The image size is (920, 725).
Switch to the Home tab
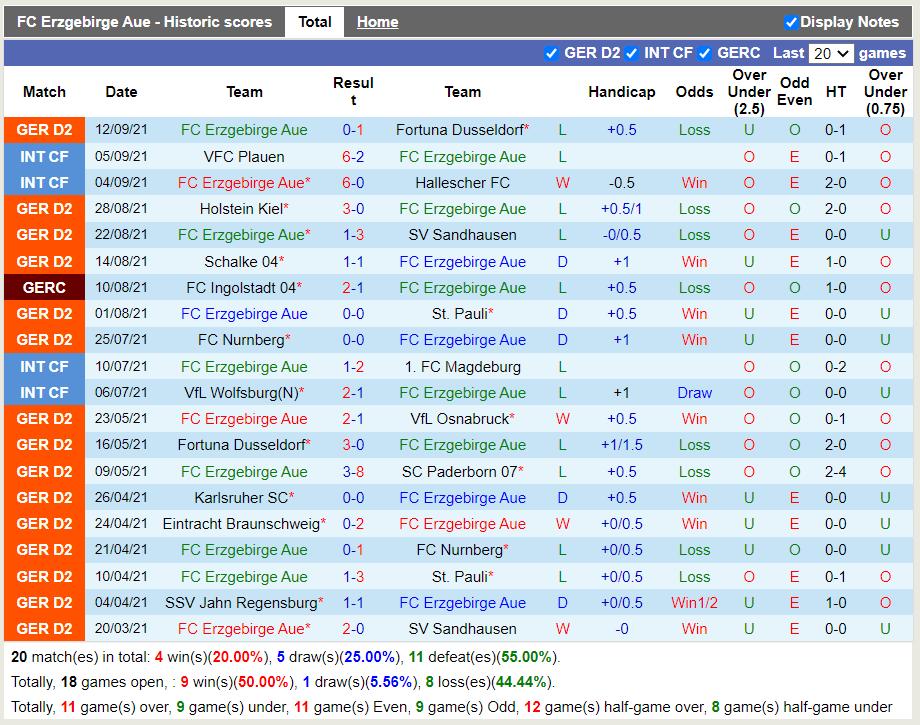377,22
